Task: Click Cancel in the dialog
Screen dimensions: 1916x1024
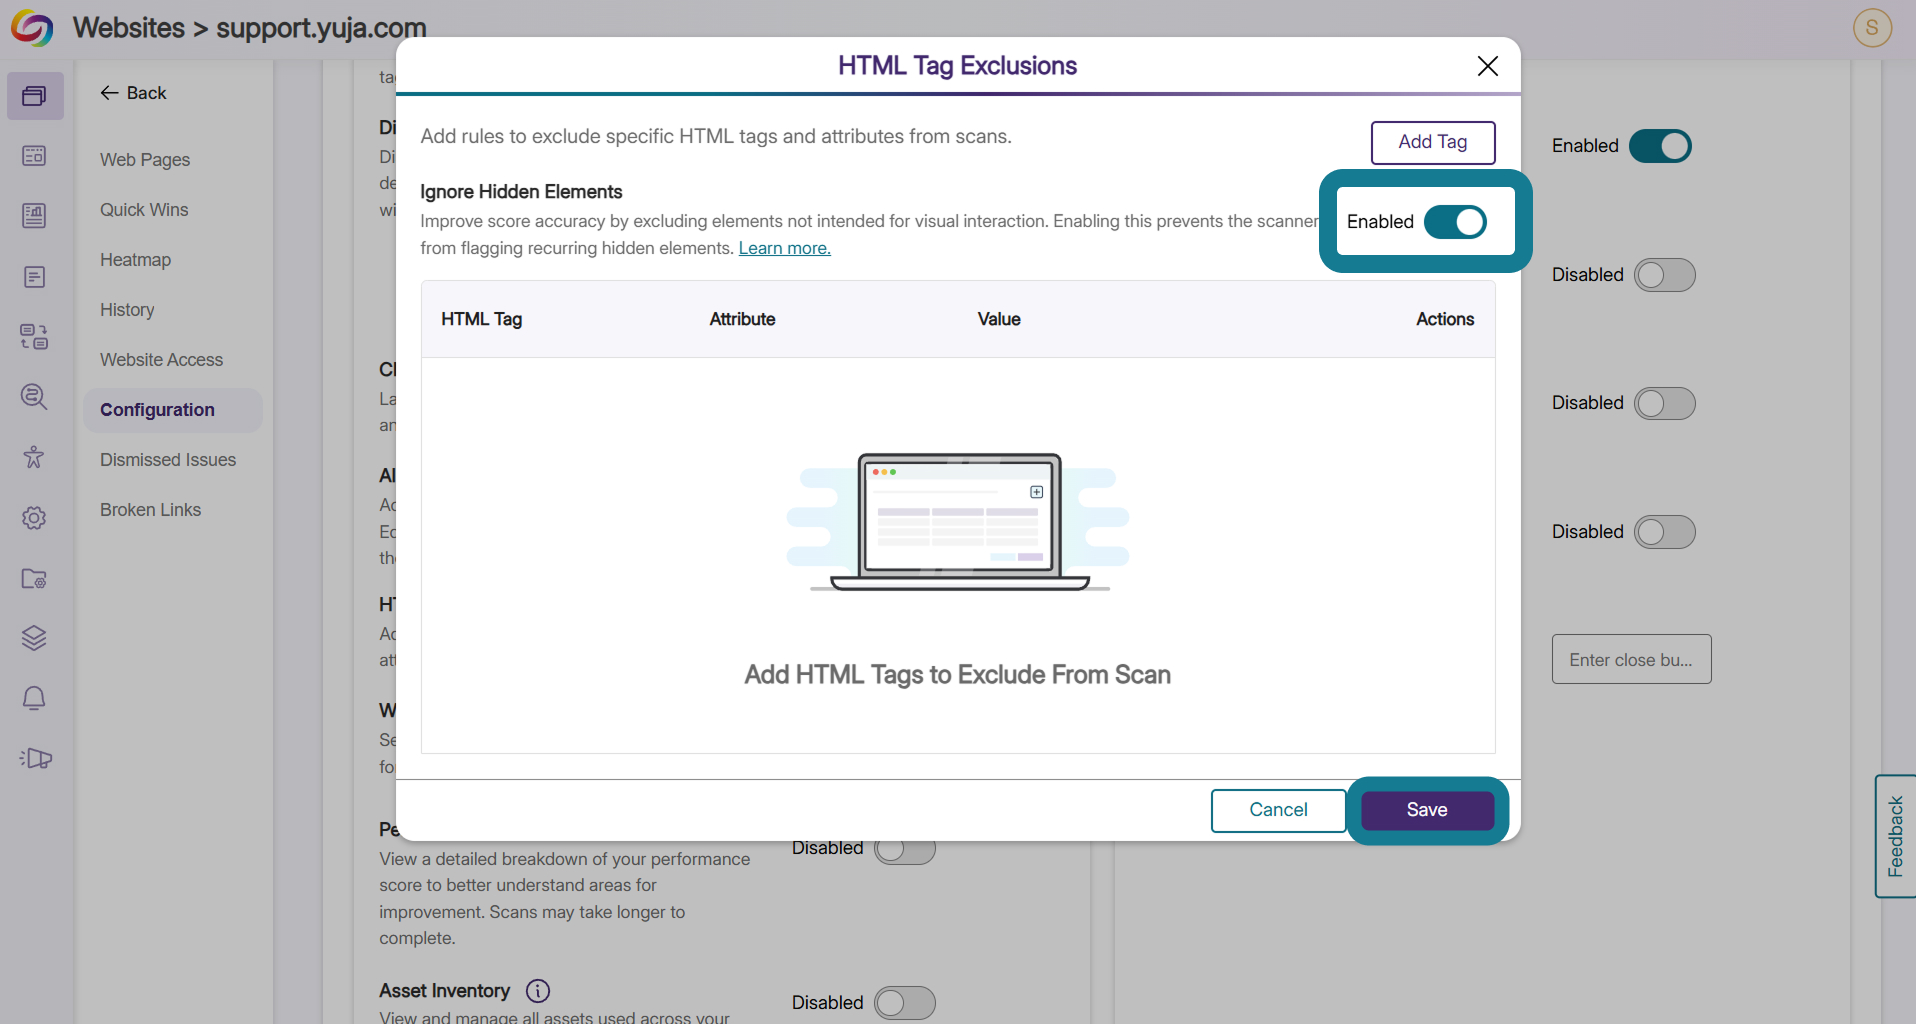Action: [1278, 810]
